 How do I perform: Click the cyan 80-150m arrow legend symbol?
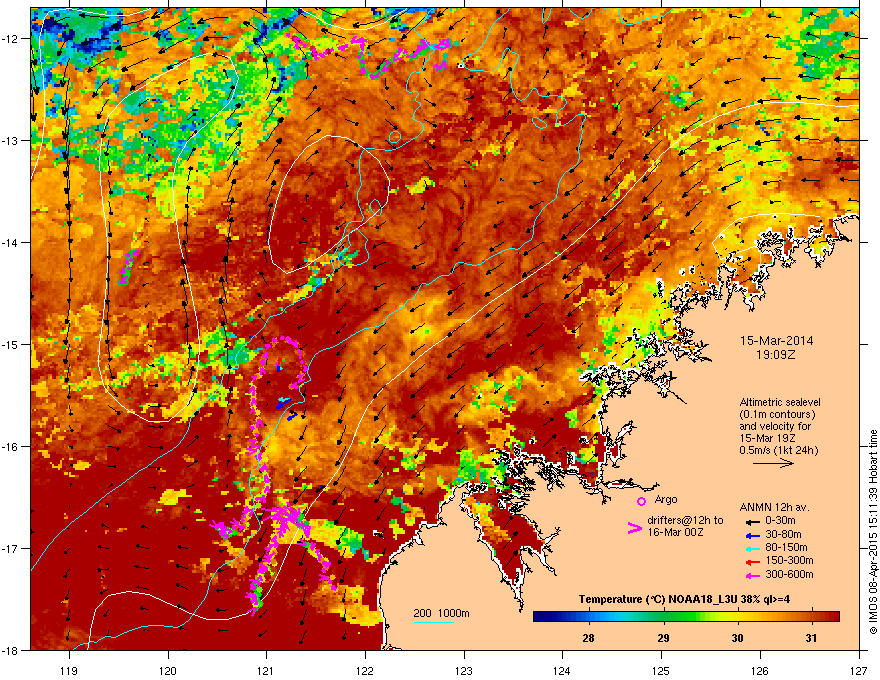pyautogui.click(x=751, y=548)
